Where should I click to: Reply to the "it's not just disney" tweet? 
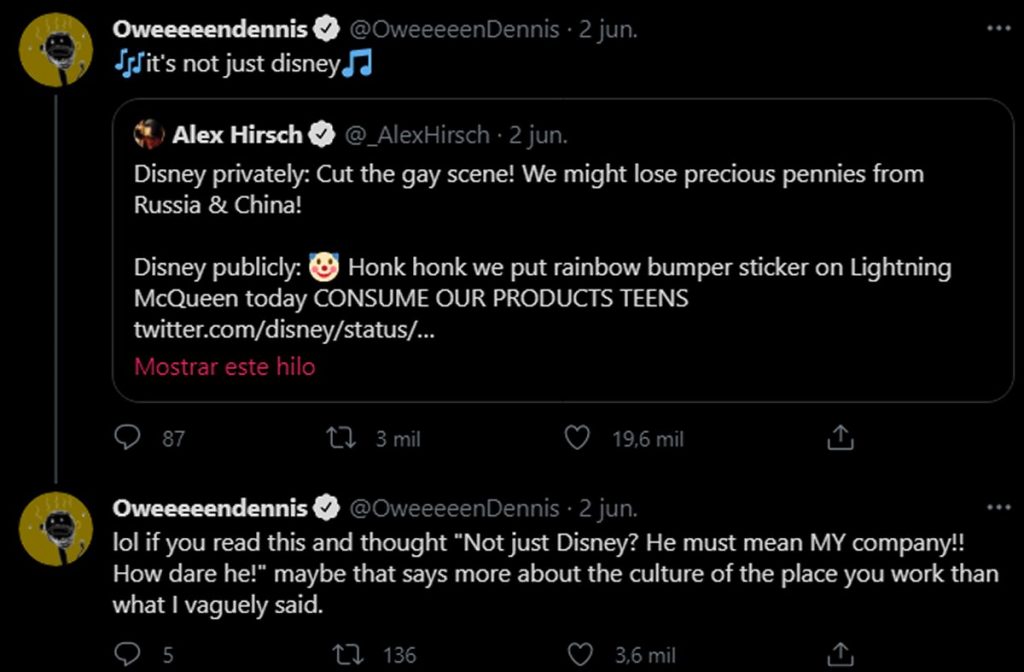click(x=127, y=438)
